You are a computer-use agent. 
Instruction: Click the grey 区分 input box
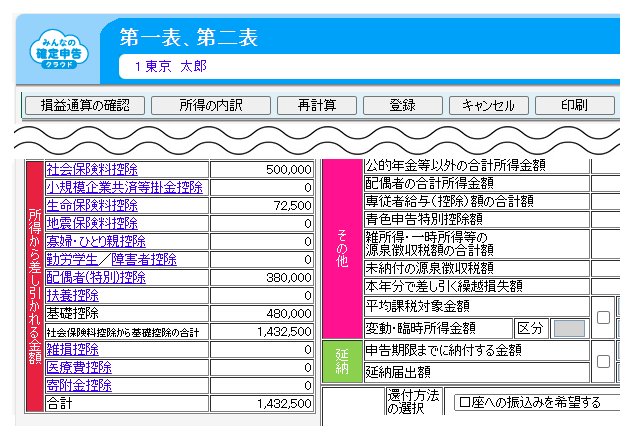[x=569, y=328]
